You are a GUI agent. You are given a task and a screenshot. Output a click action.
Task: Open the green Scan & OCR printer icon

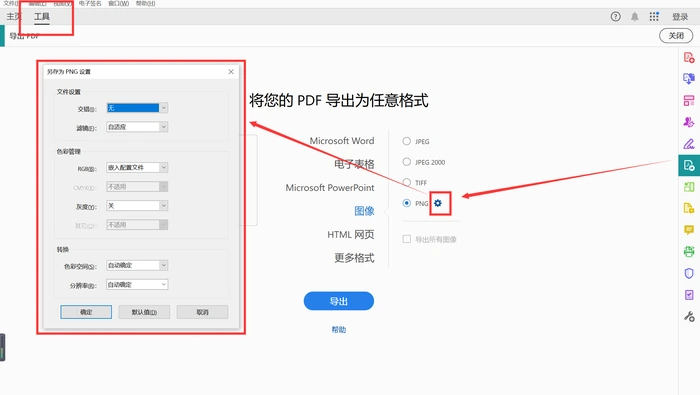coord(689,252)
